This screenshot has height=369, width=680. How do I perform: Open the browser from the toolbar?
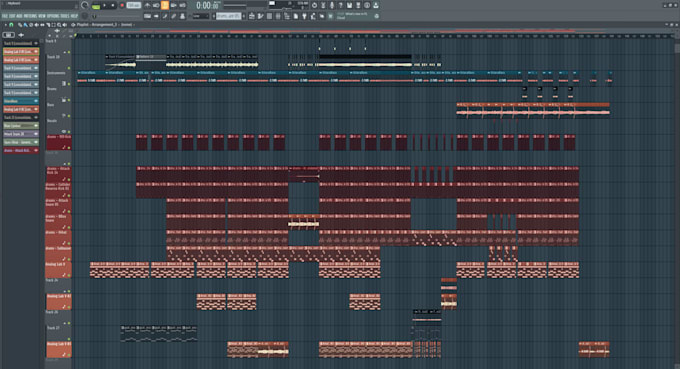(287, 16)
